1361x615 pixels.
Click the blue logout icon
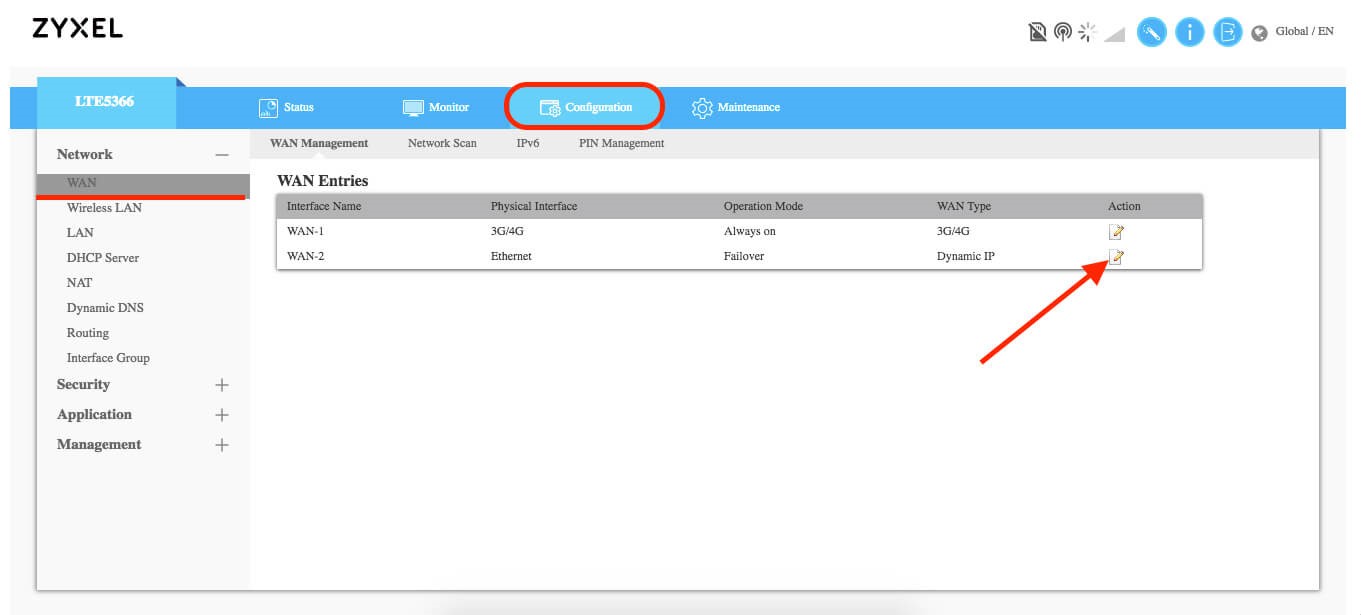pyautogui.click(x=1227, y=33)
